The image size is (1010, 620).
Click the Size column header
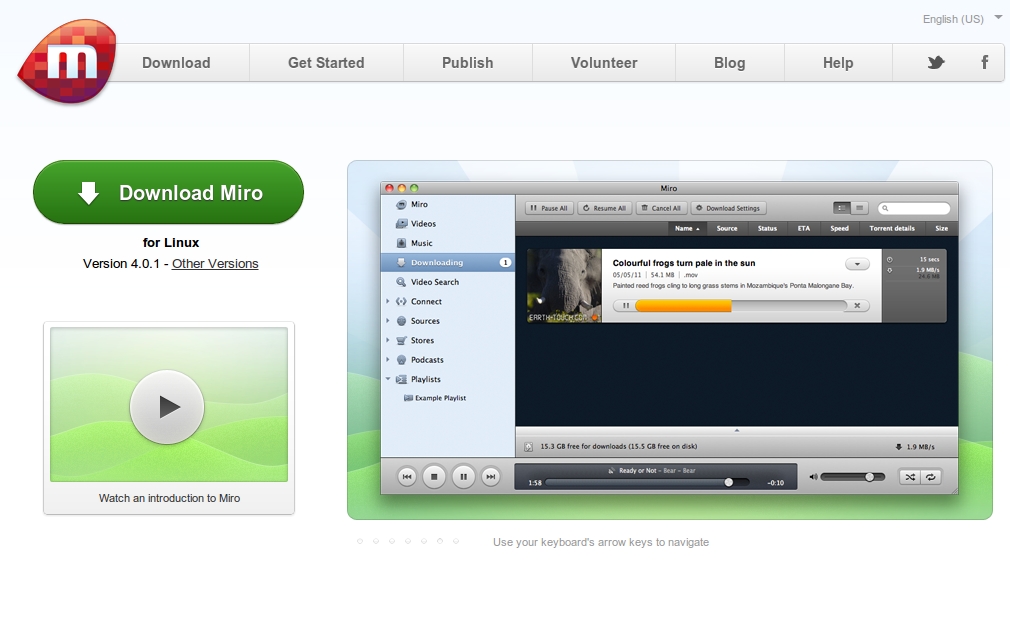(941, 228)
